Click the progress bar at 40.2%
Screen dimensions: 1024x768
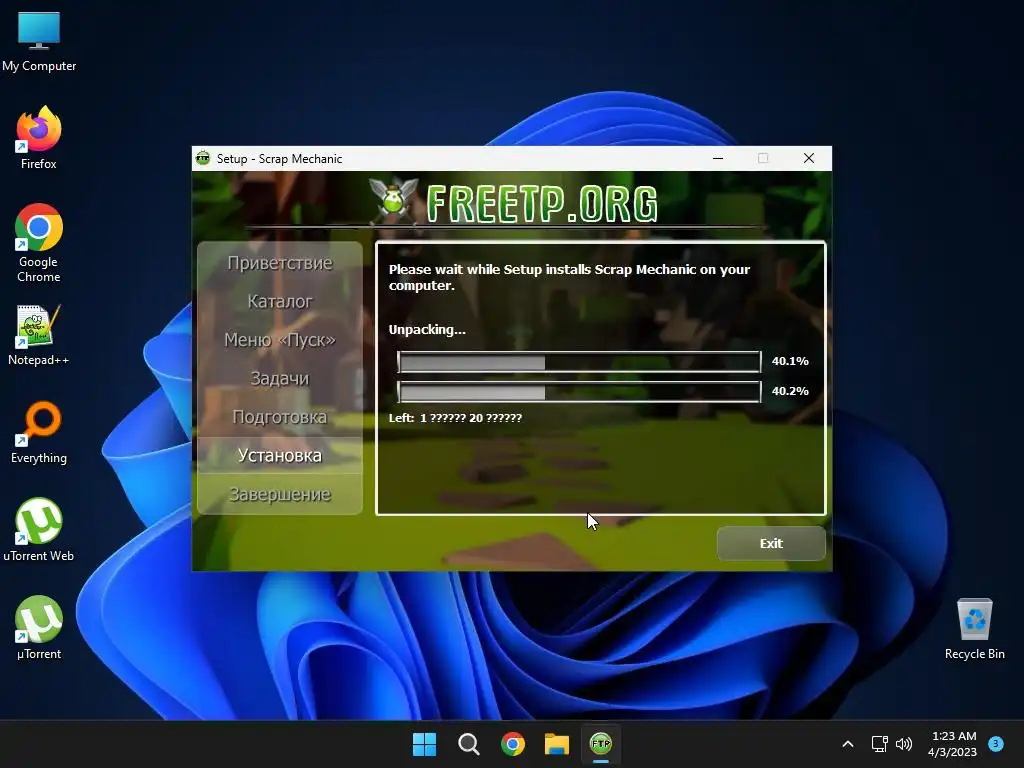pyautogui.click(x=579, y=392)
